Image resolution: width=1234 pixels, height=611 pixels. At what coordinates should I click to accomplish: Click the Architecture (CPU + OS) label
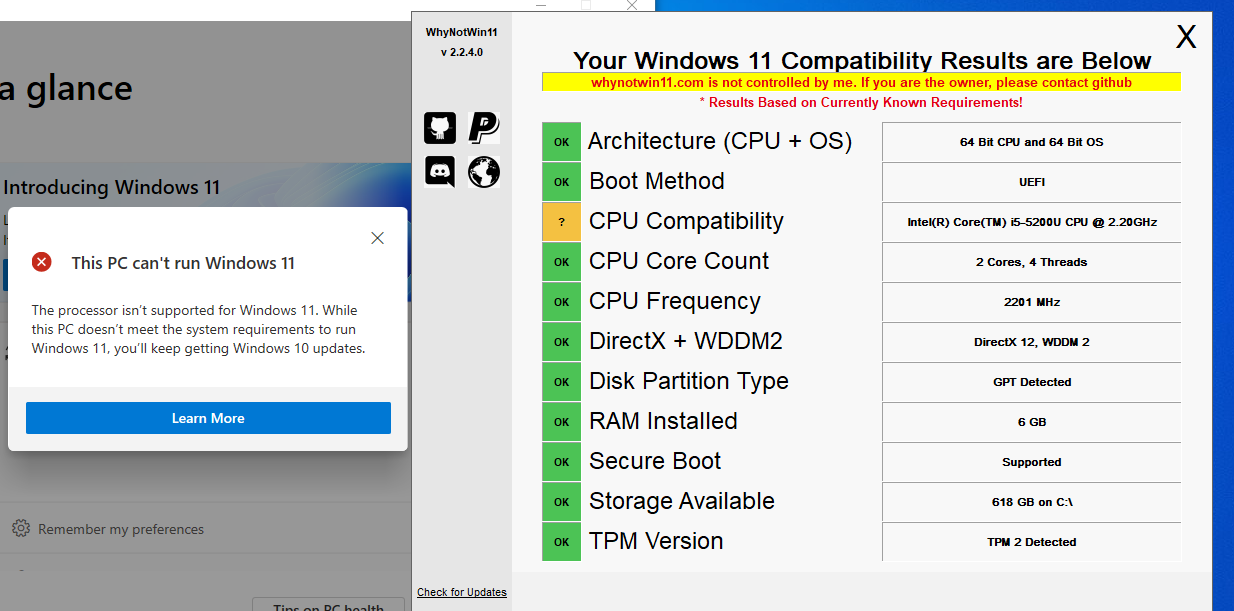coord(720,141)
